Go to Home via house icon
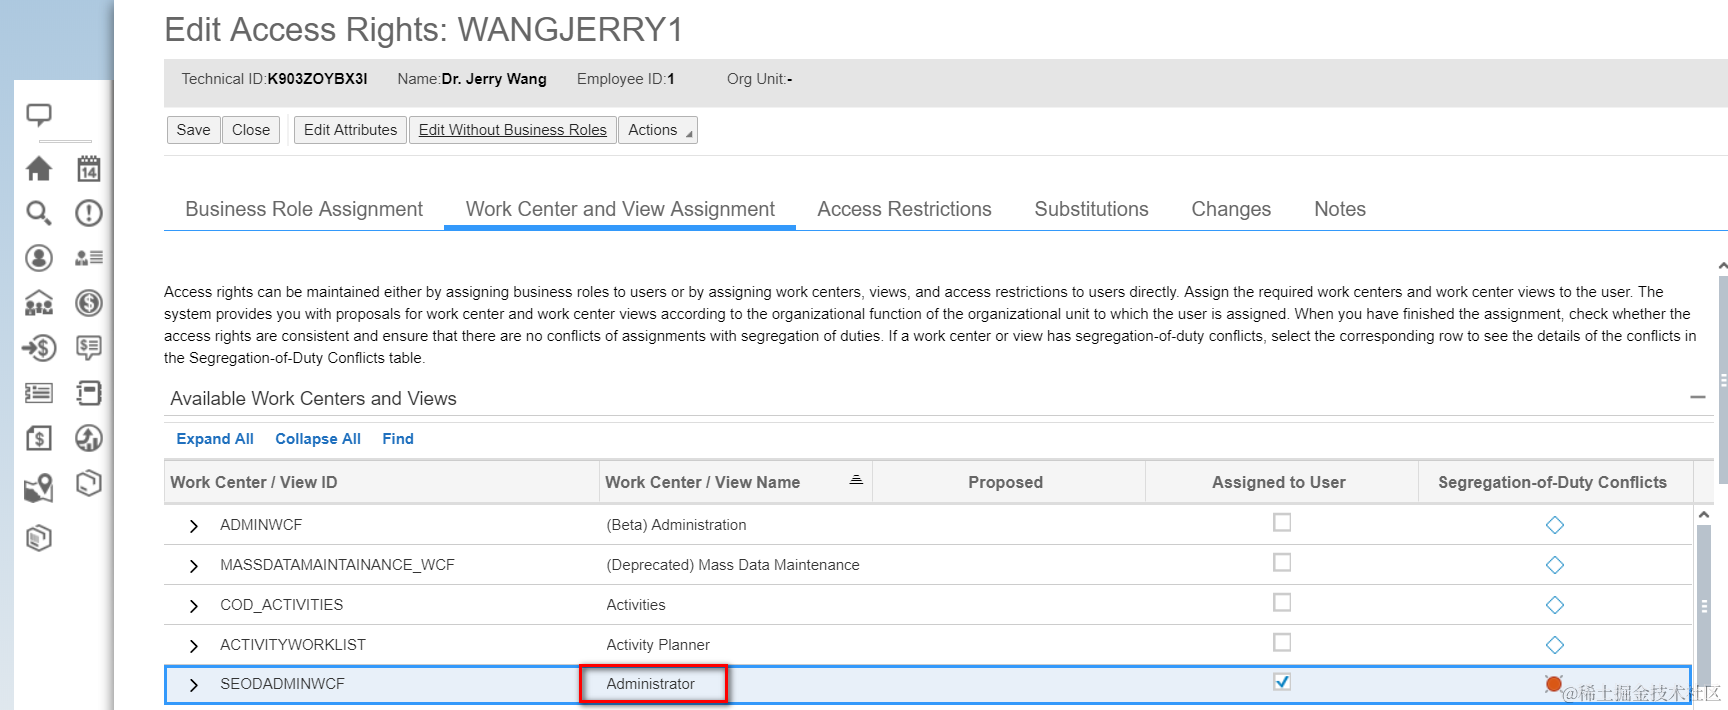1728x710 pixels. point(39,168)
